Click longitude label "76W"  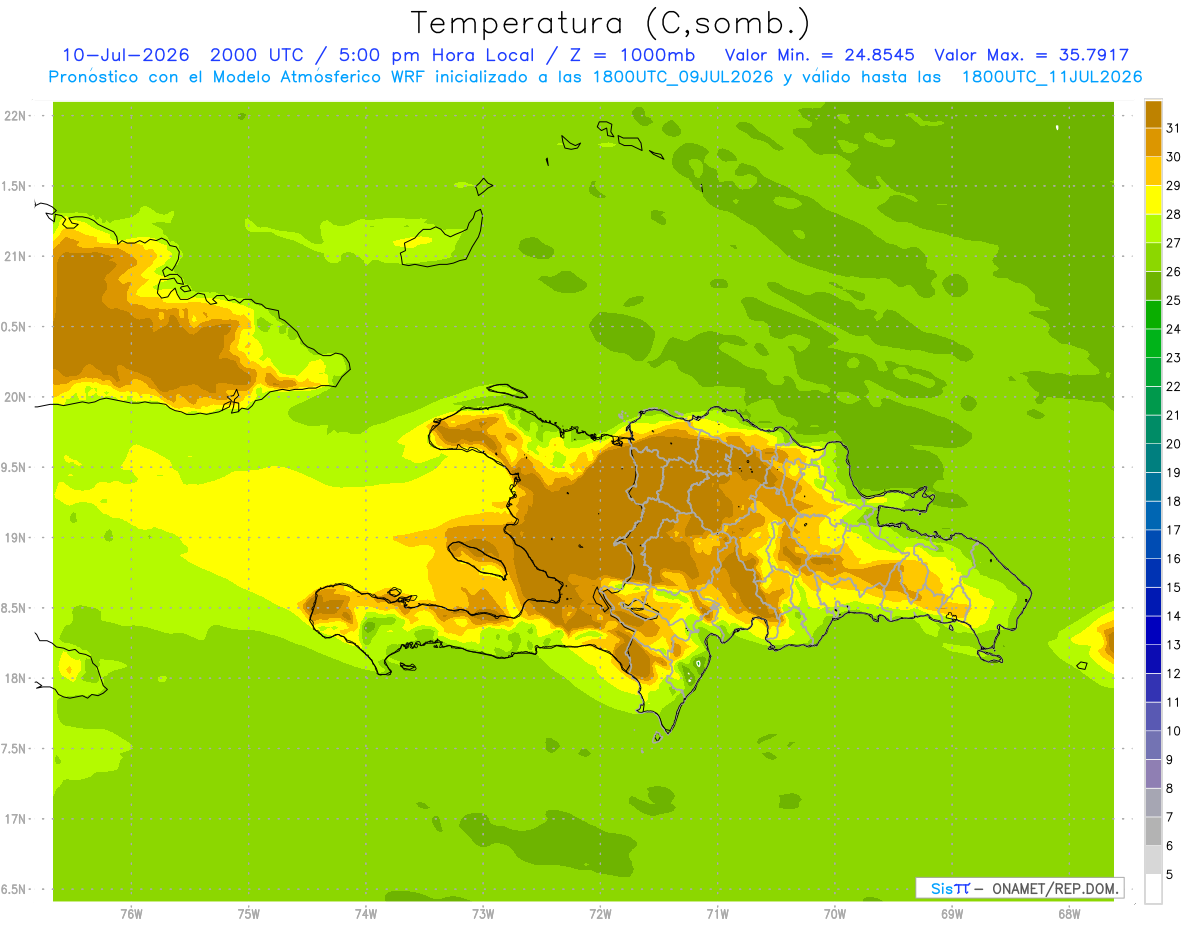(131, 913)
